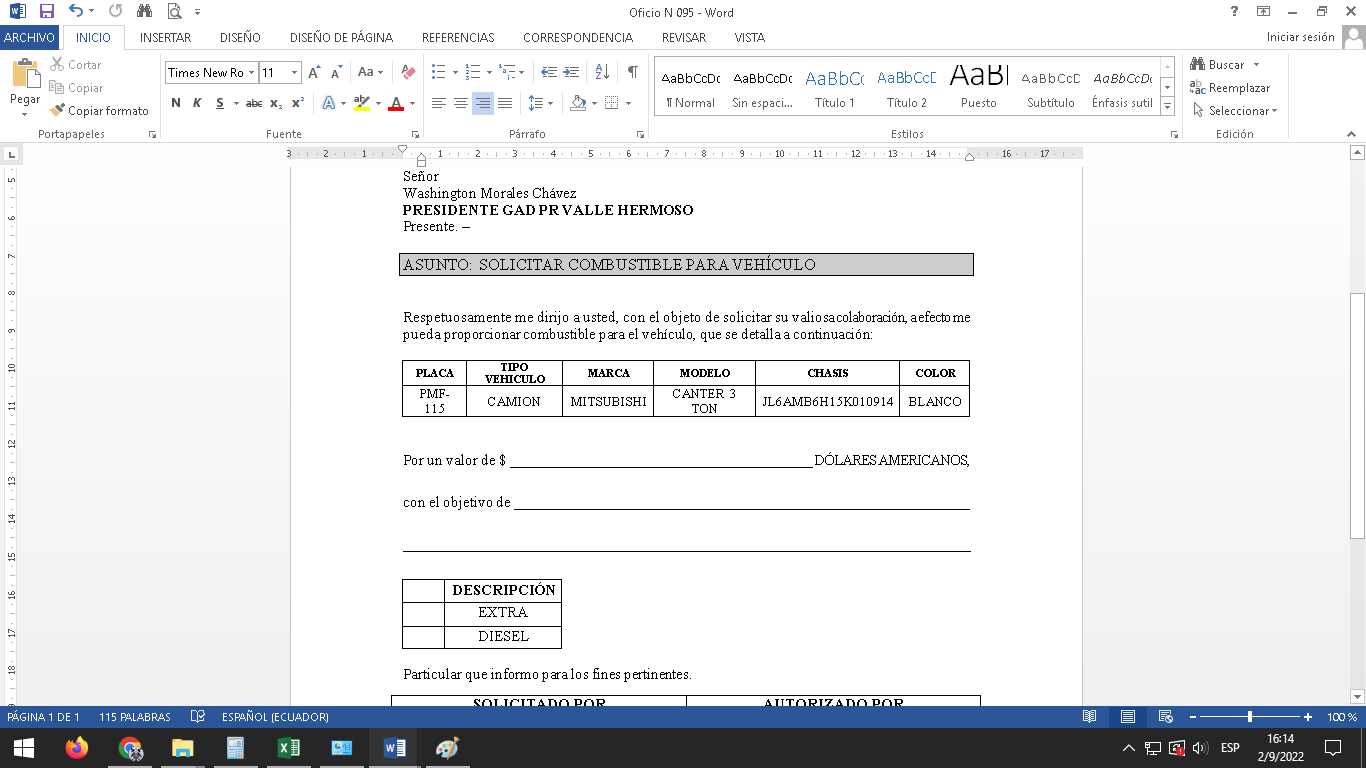Toggle bold formatting with N button

[x=176, y=103]
